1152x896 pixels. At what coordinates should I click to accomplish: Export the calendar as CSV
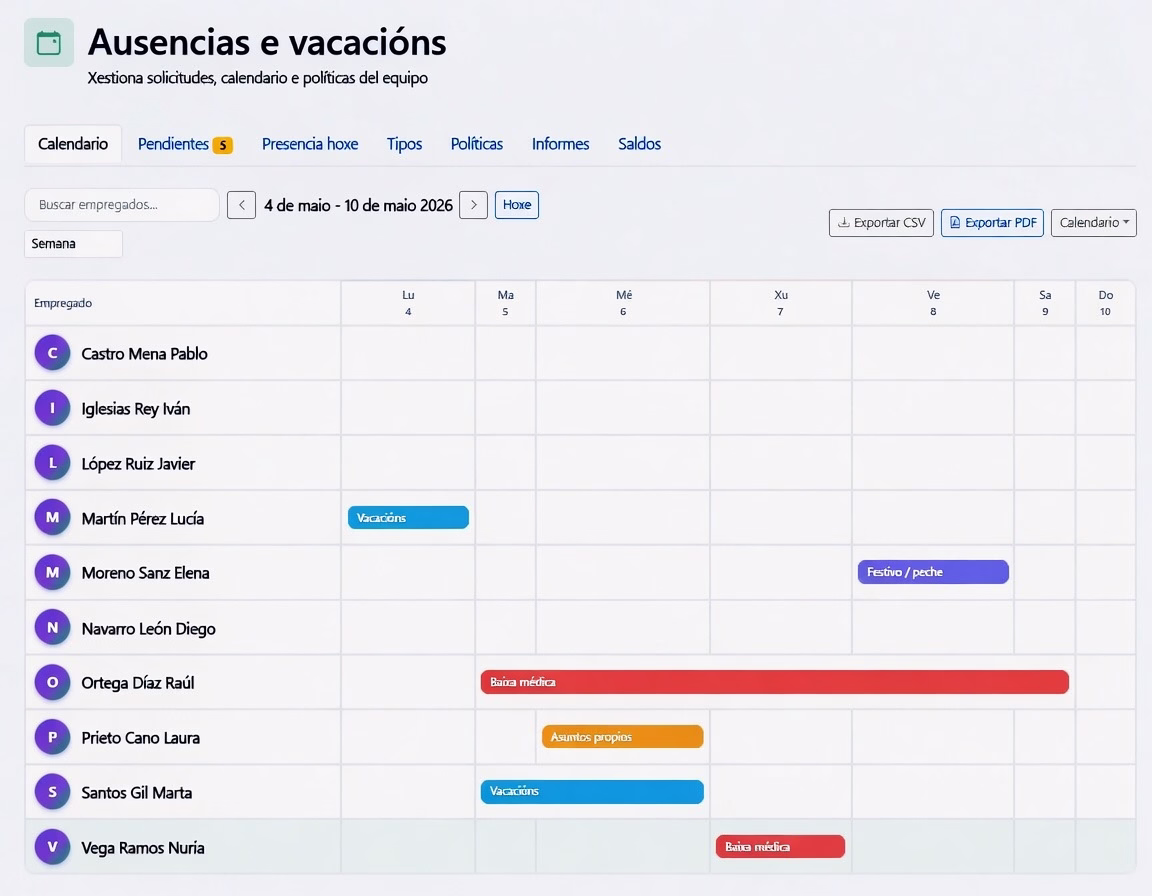tap(882, 223)
